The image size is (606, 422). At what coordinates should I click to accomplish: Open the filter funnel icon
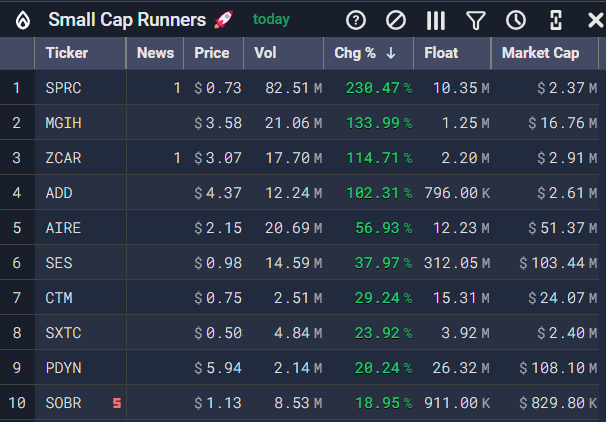point(476,20)
